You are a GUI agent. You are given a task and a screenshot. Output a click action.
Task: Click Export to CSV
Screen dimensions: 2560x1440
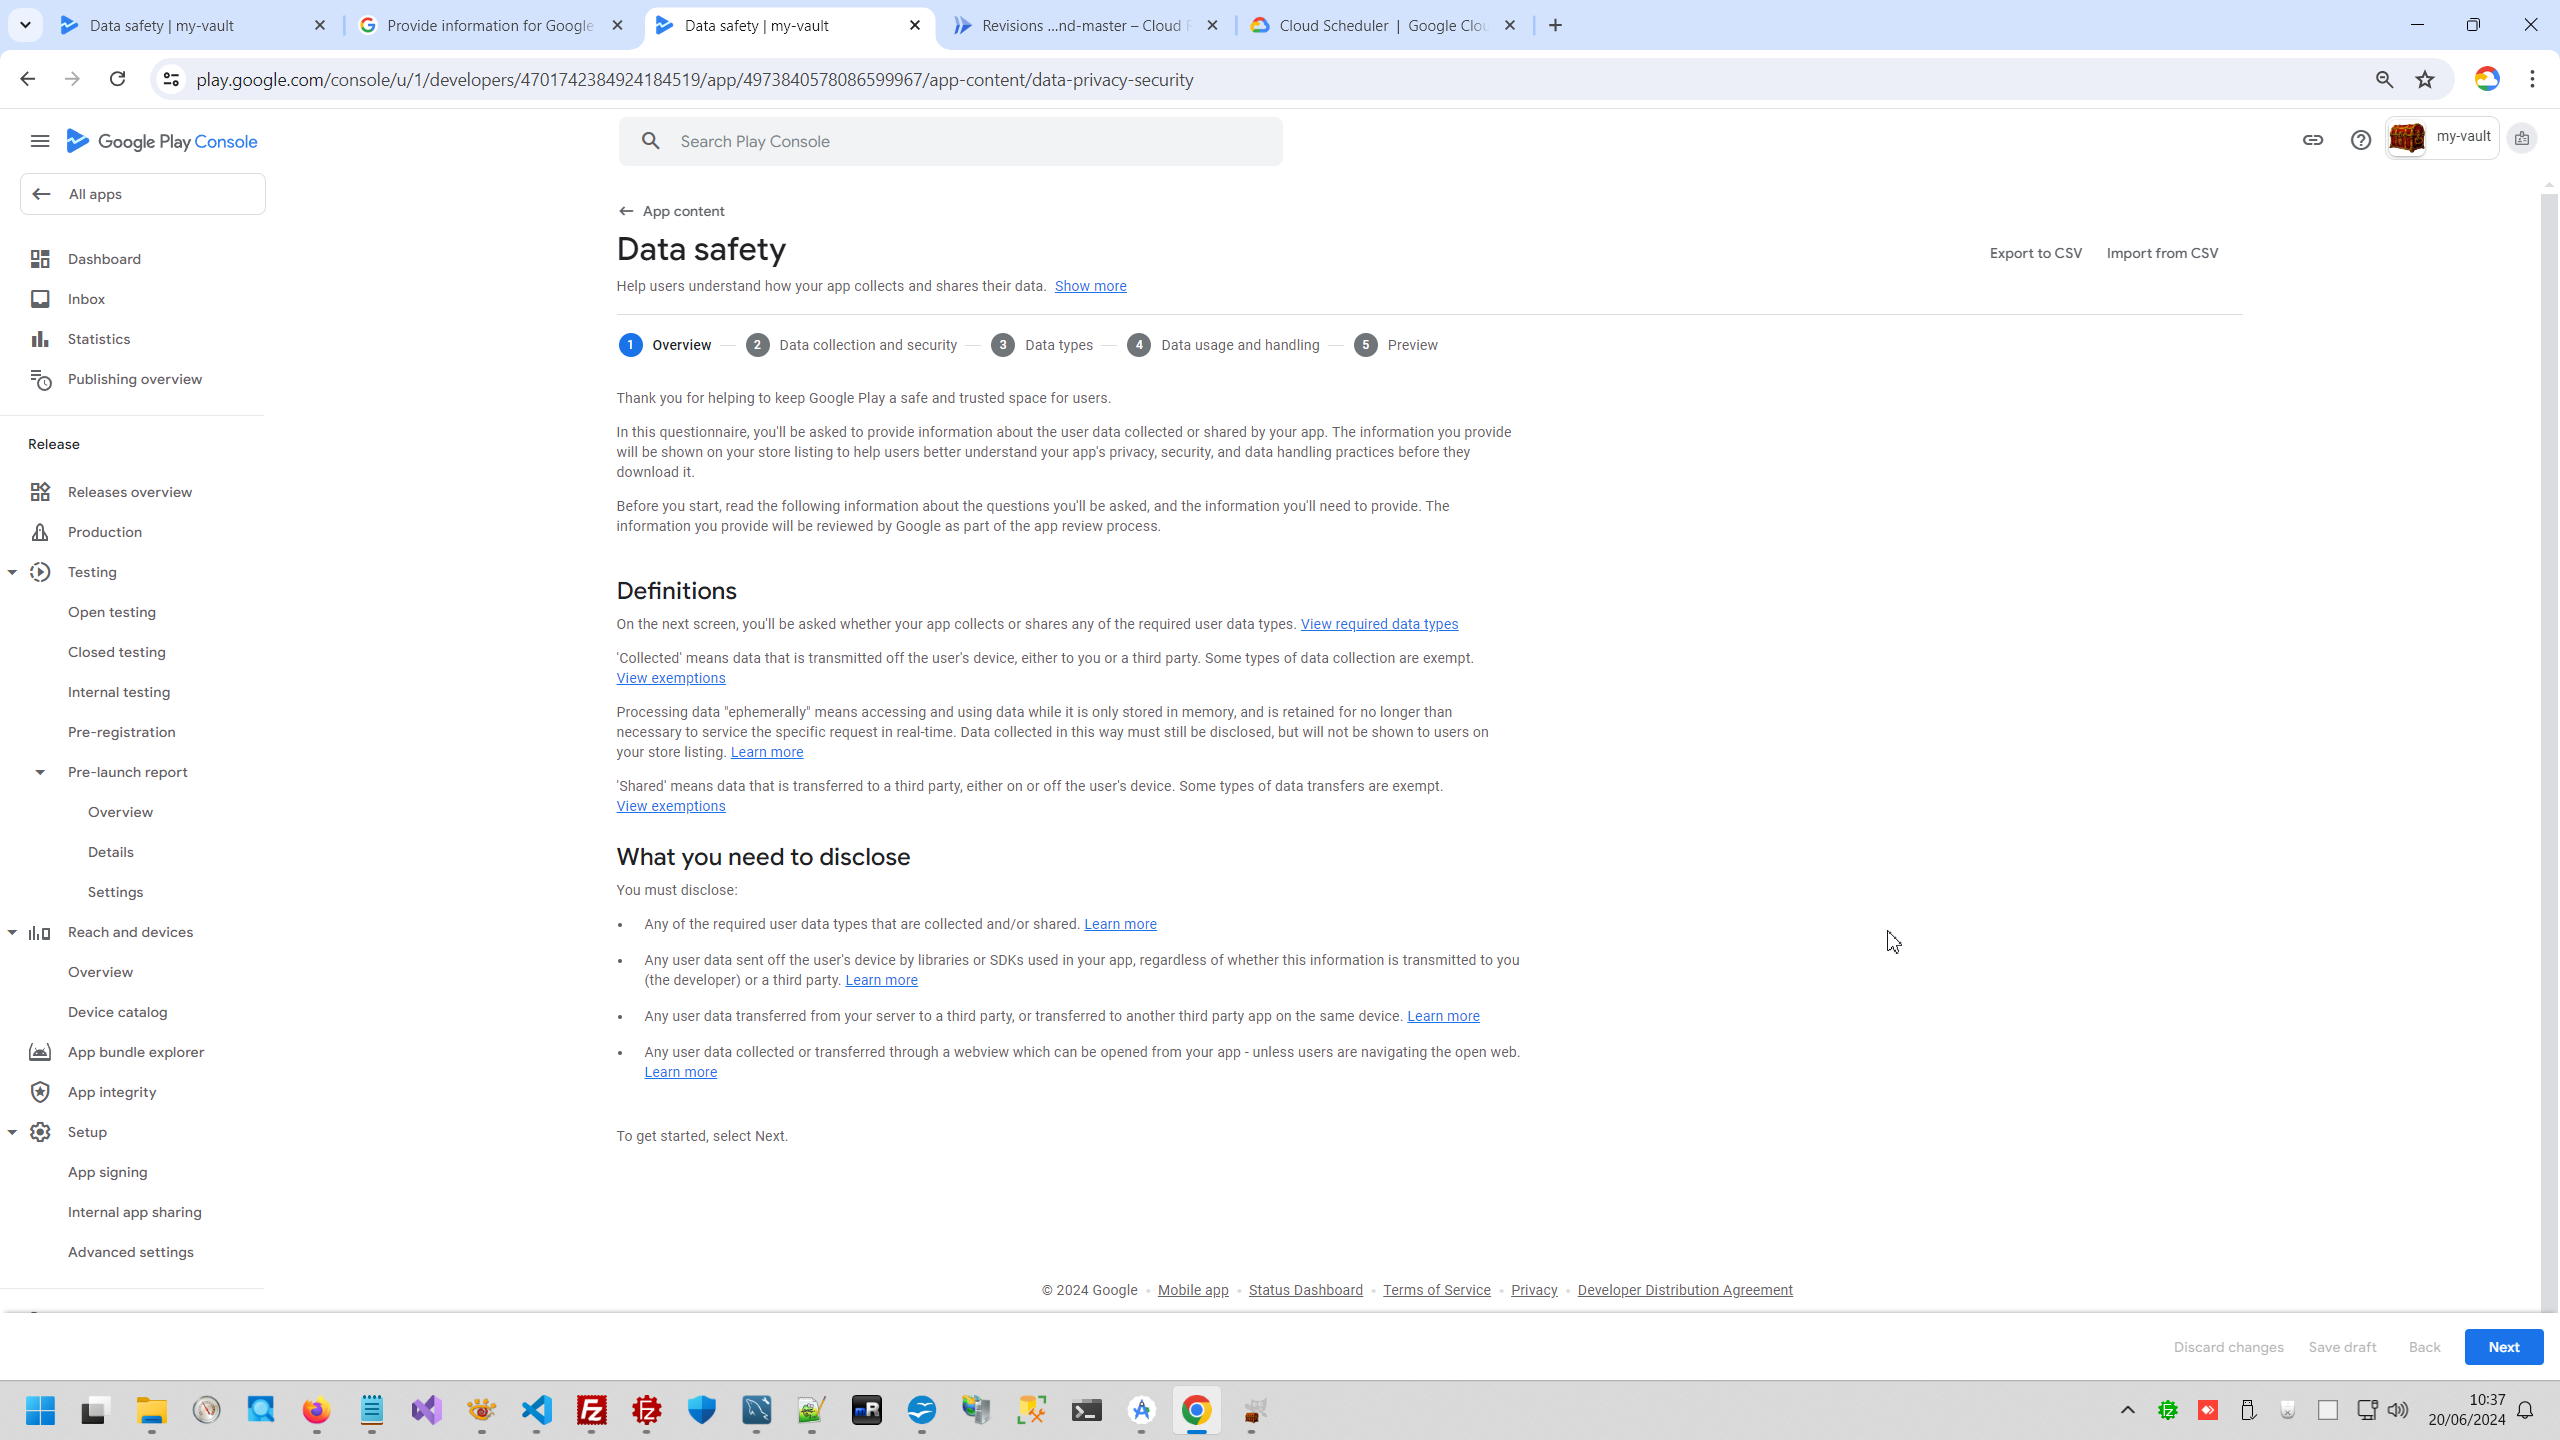2035,253
